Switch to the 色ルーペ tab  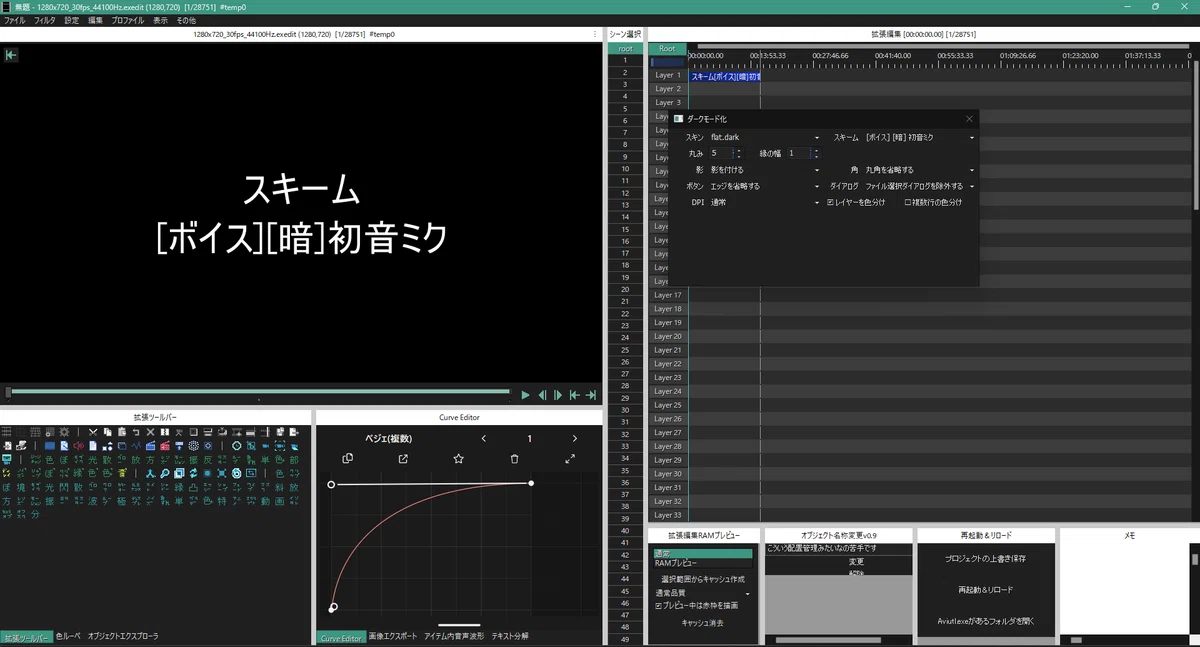point(68,636)
